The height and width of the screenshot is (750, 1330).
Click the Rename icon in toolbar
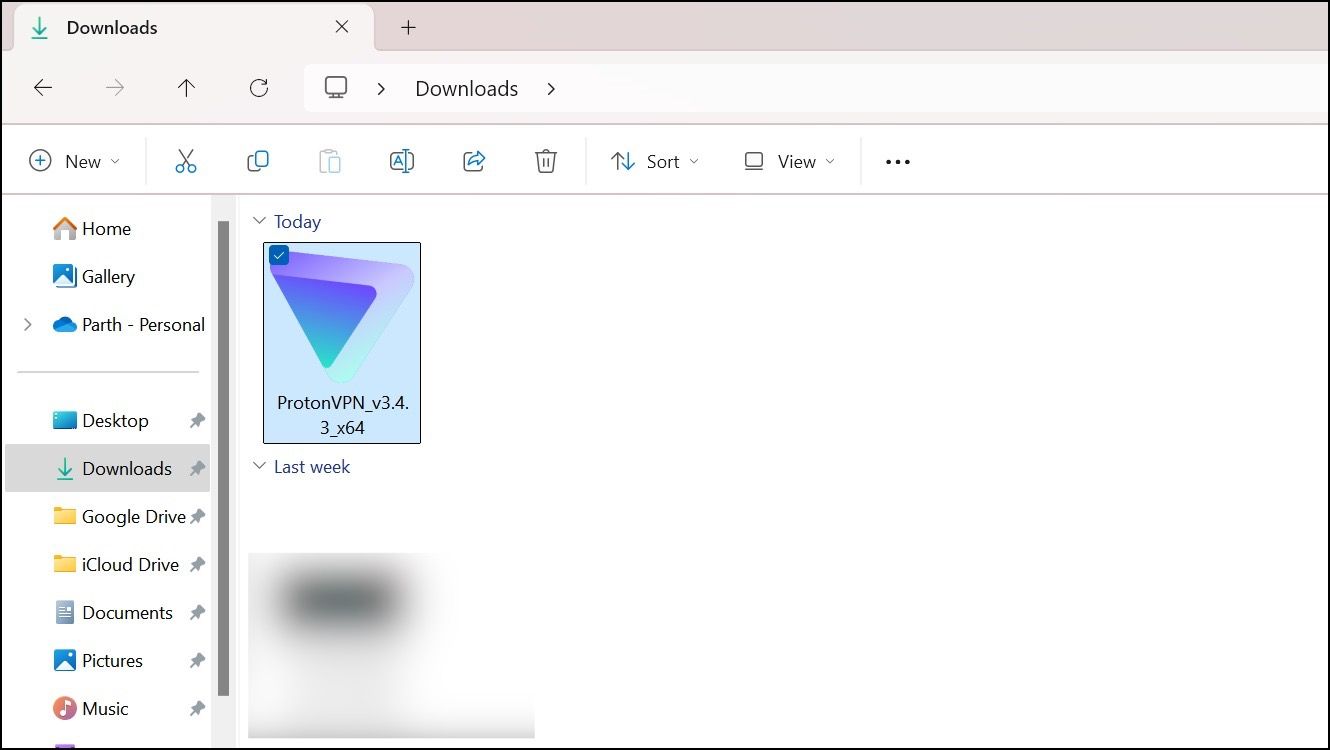pos(402,160)
